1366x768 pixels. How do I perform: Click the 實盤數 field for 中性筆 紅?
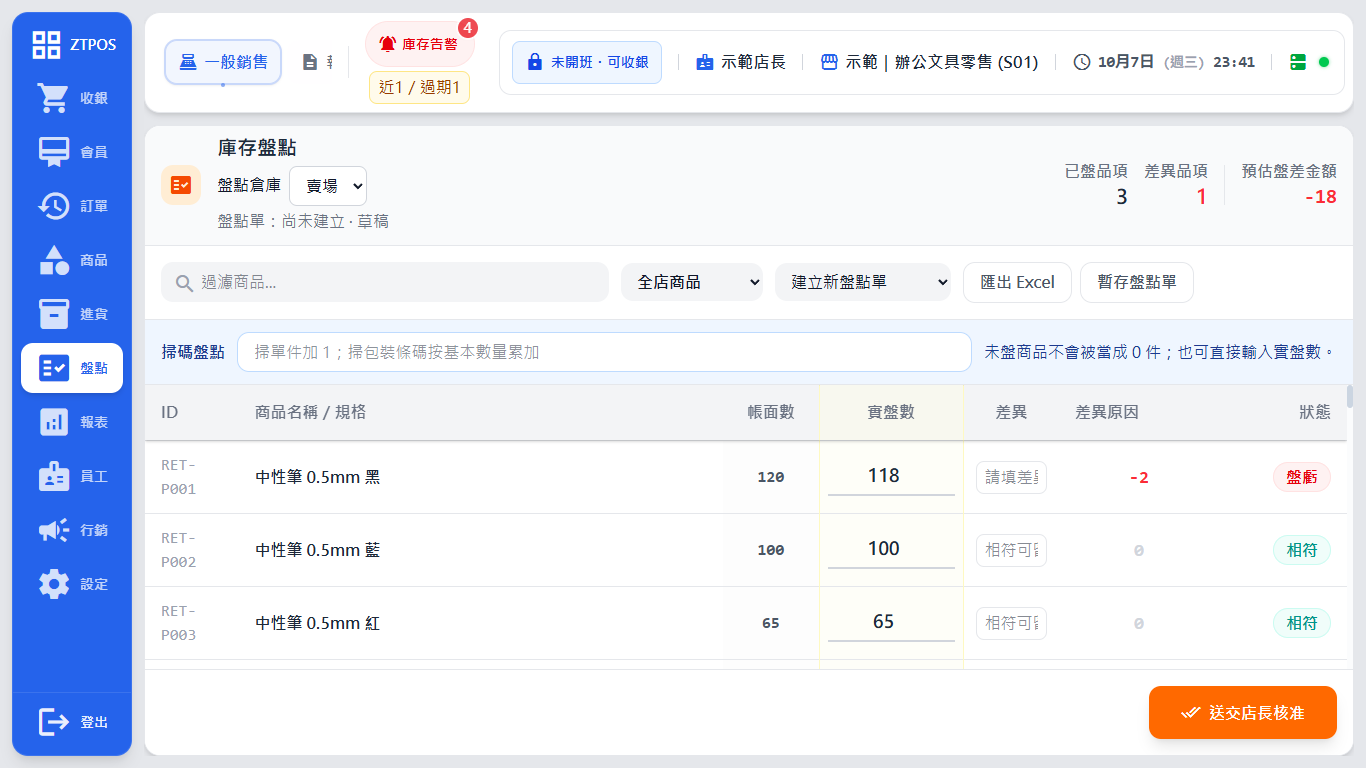click(891, 622)
